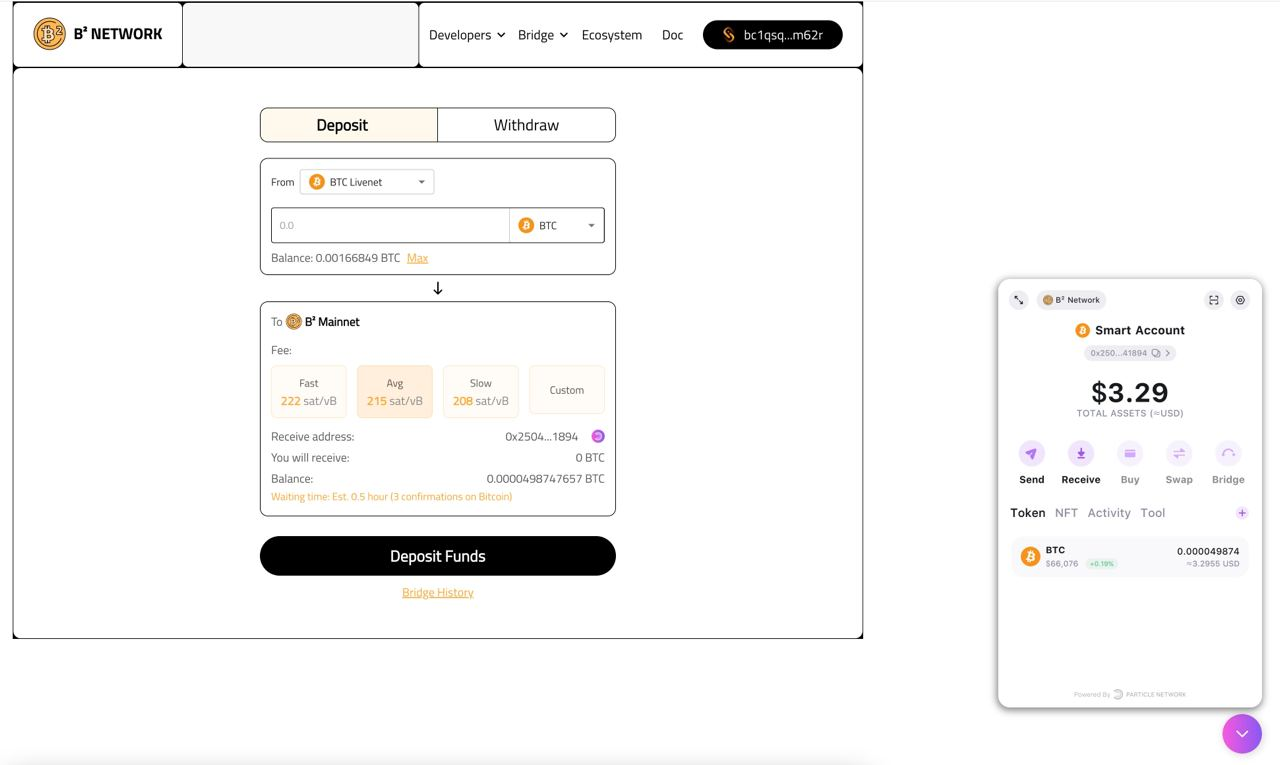Open the chevron next to wallet address
1280x765 pixels.
pos(1167,353)
